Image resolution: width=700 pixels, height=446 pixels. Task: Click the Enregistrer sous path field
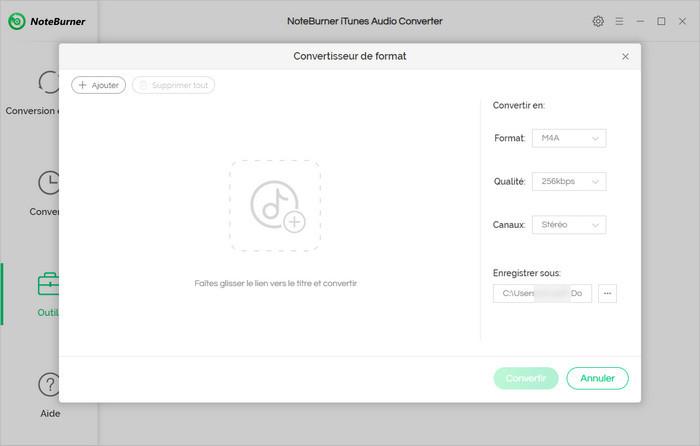click(x=542, y=293)
